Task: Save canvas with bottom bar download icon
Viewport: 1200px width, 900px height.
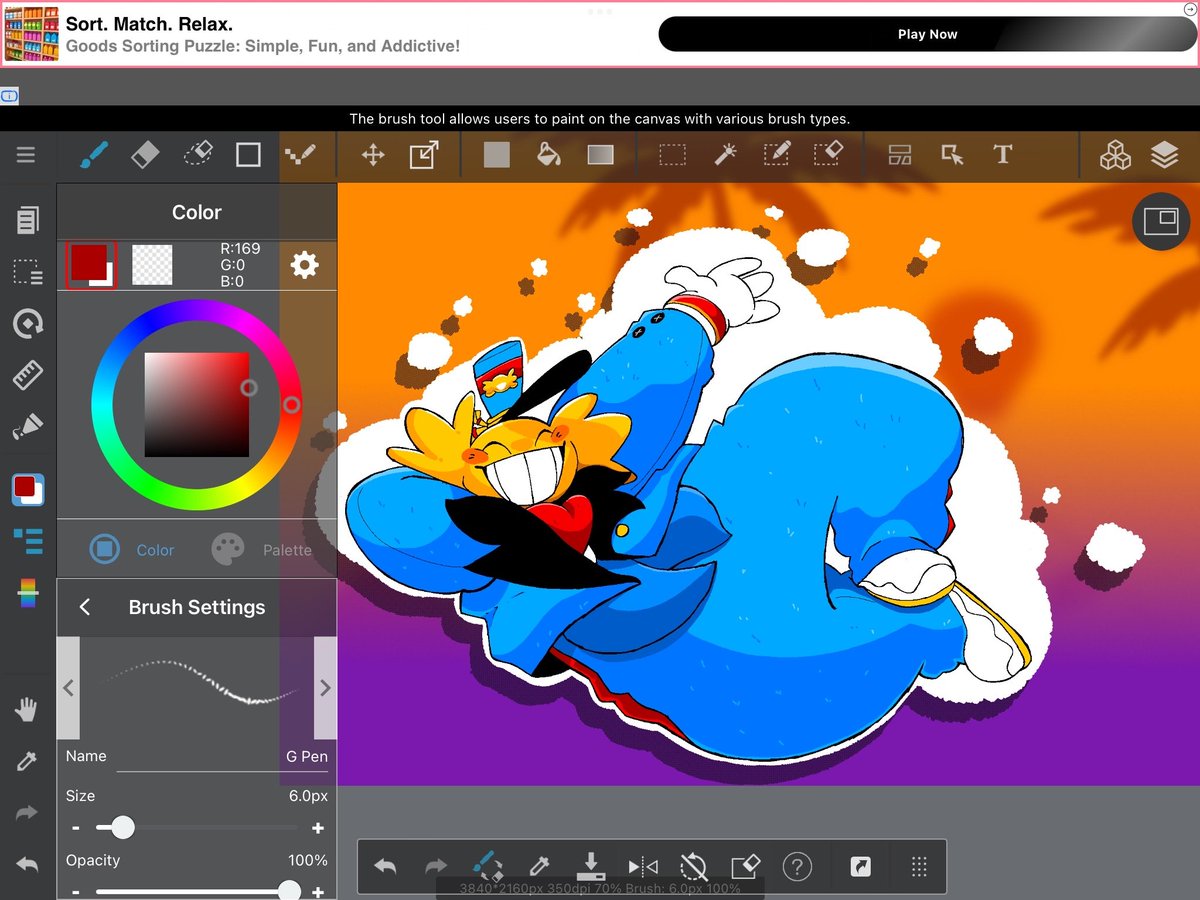Action: [591, 866]
